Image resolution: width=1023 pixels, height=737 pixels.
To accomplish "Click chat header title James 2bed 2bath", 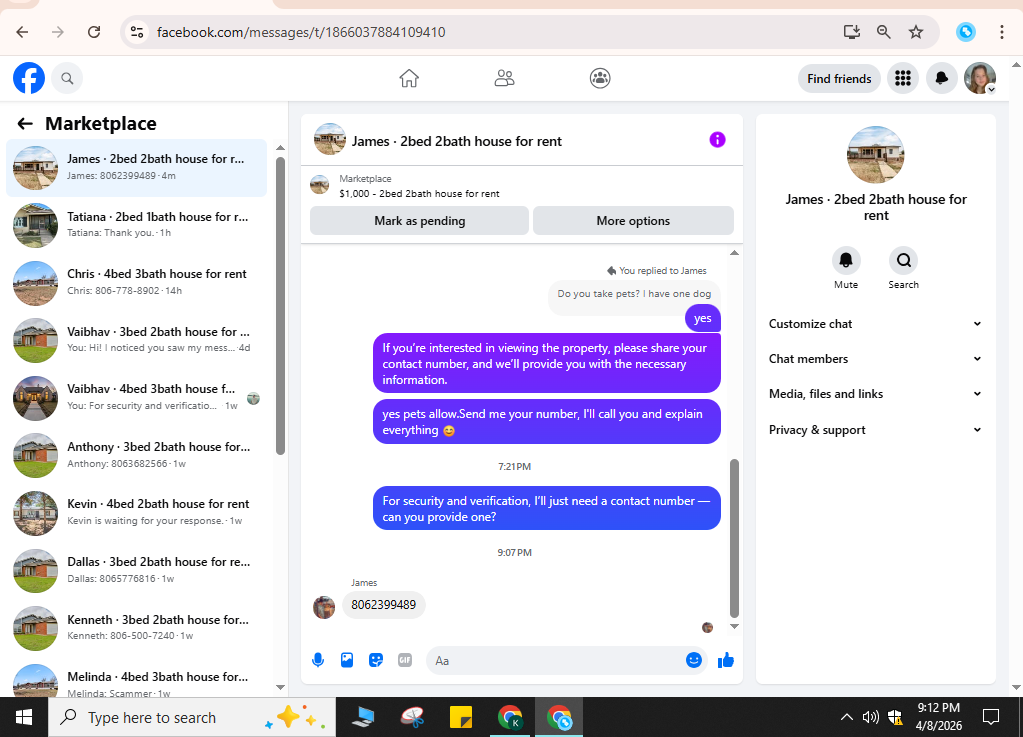I will [x=457, y=142].
